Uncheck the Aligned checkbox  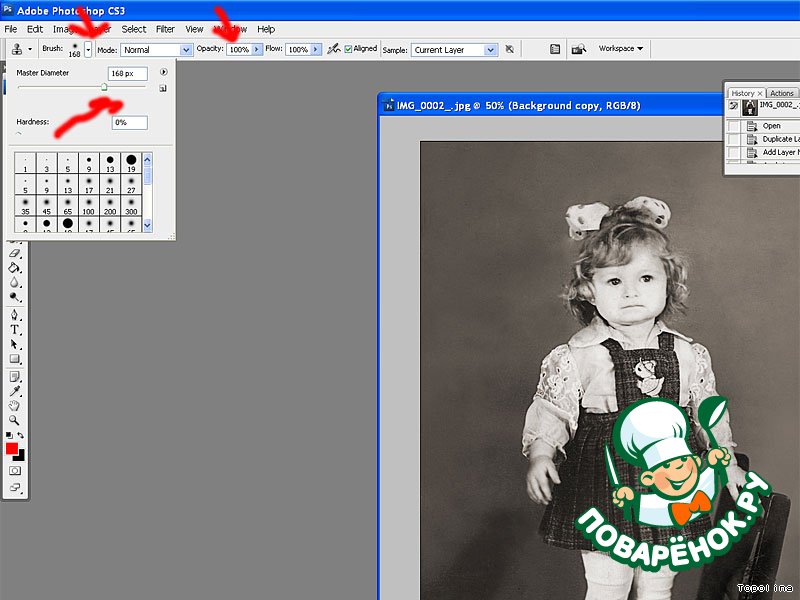coord(348,48)
